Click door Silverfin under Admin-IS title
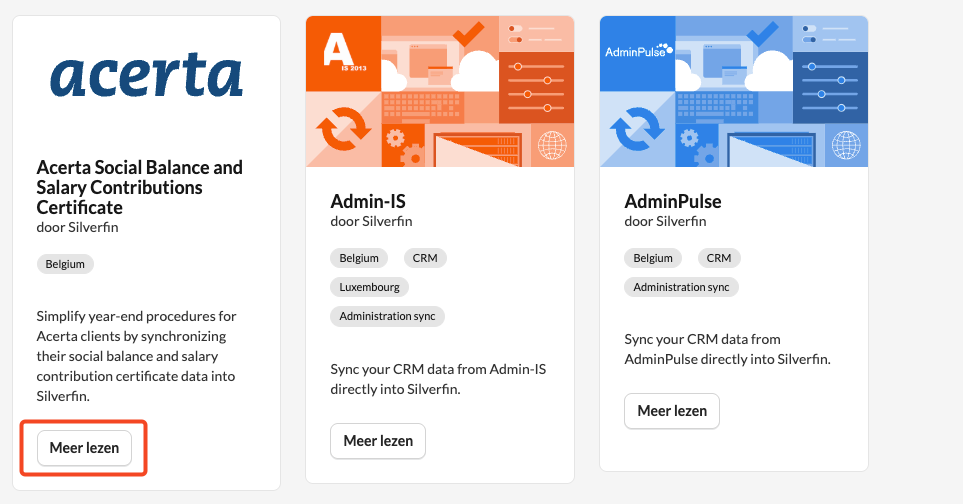The height and width of the screenshot is (504, 963). [371, 221]
